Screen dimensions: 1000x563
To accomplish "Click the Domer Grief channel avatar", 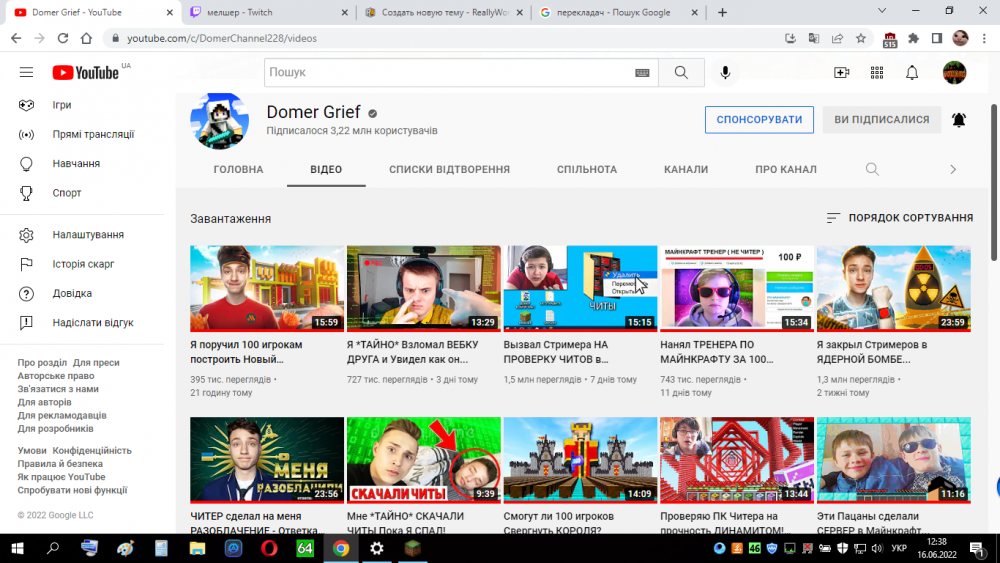I will (x=219, y=121).
